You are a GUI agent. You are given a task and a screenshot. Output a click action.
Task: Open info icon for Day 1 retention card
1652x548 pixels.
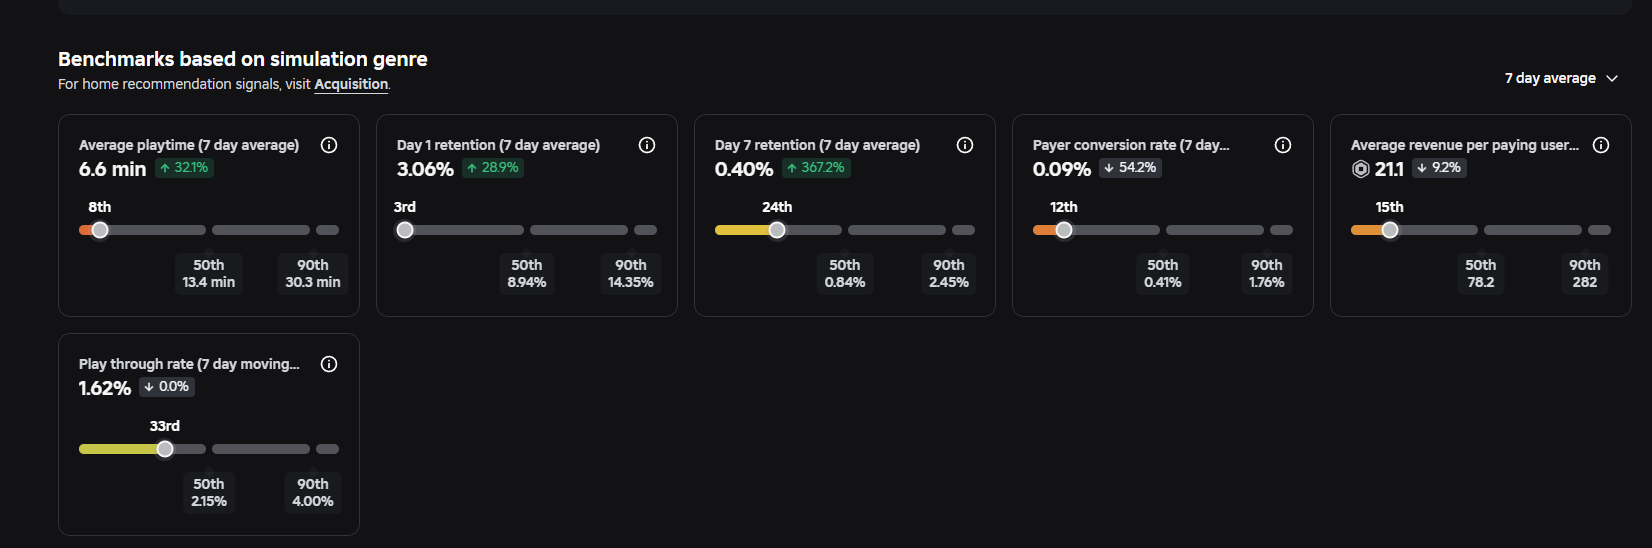click(x=647, y=145)
